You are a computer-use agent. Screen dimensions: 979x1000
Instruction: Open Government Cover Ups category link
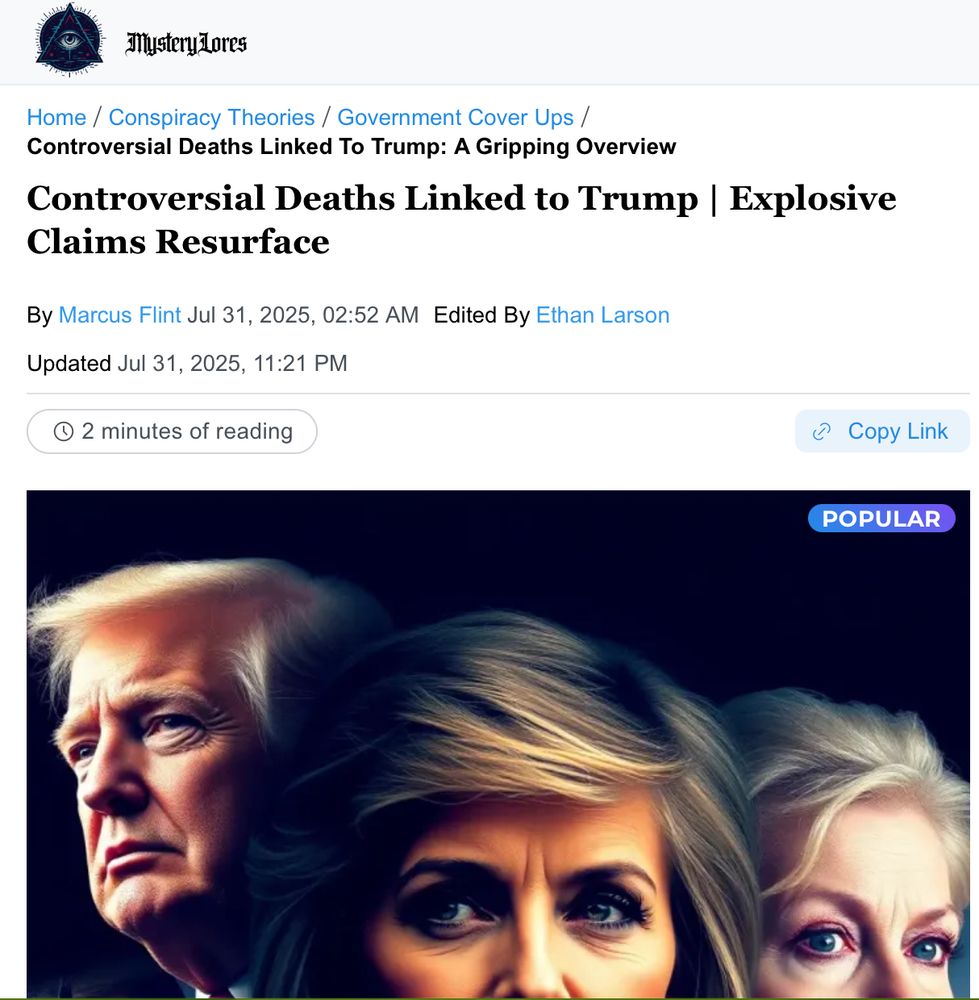click(455, 117)
